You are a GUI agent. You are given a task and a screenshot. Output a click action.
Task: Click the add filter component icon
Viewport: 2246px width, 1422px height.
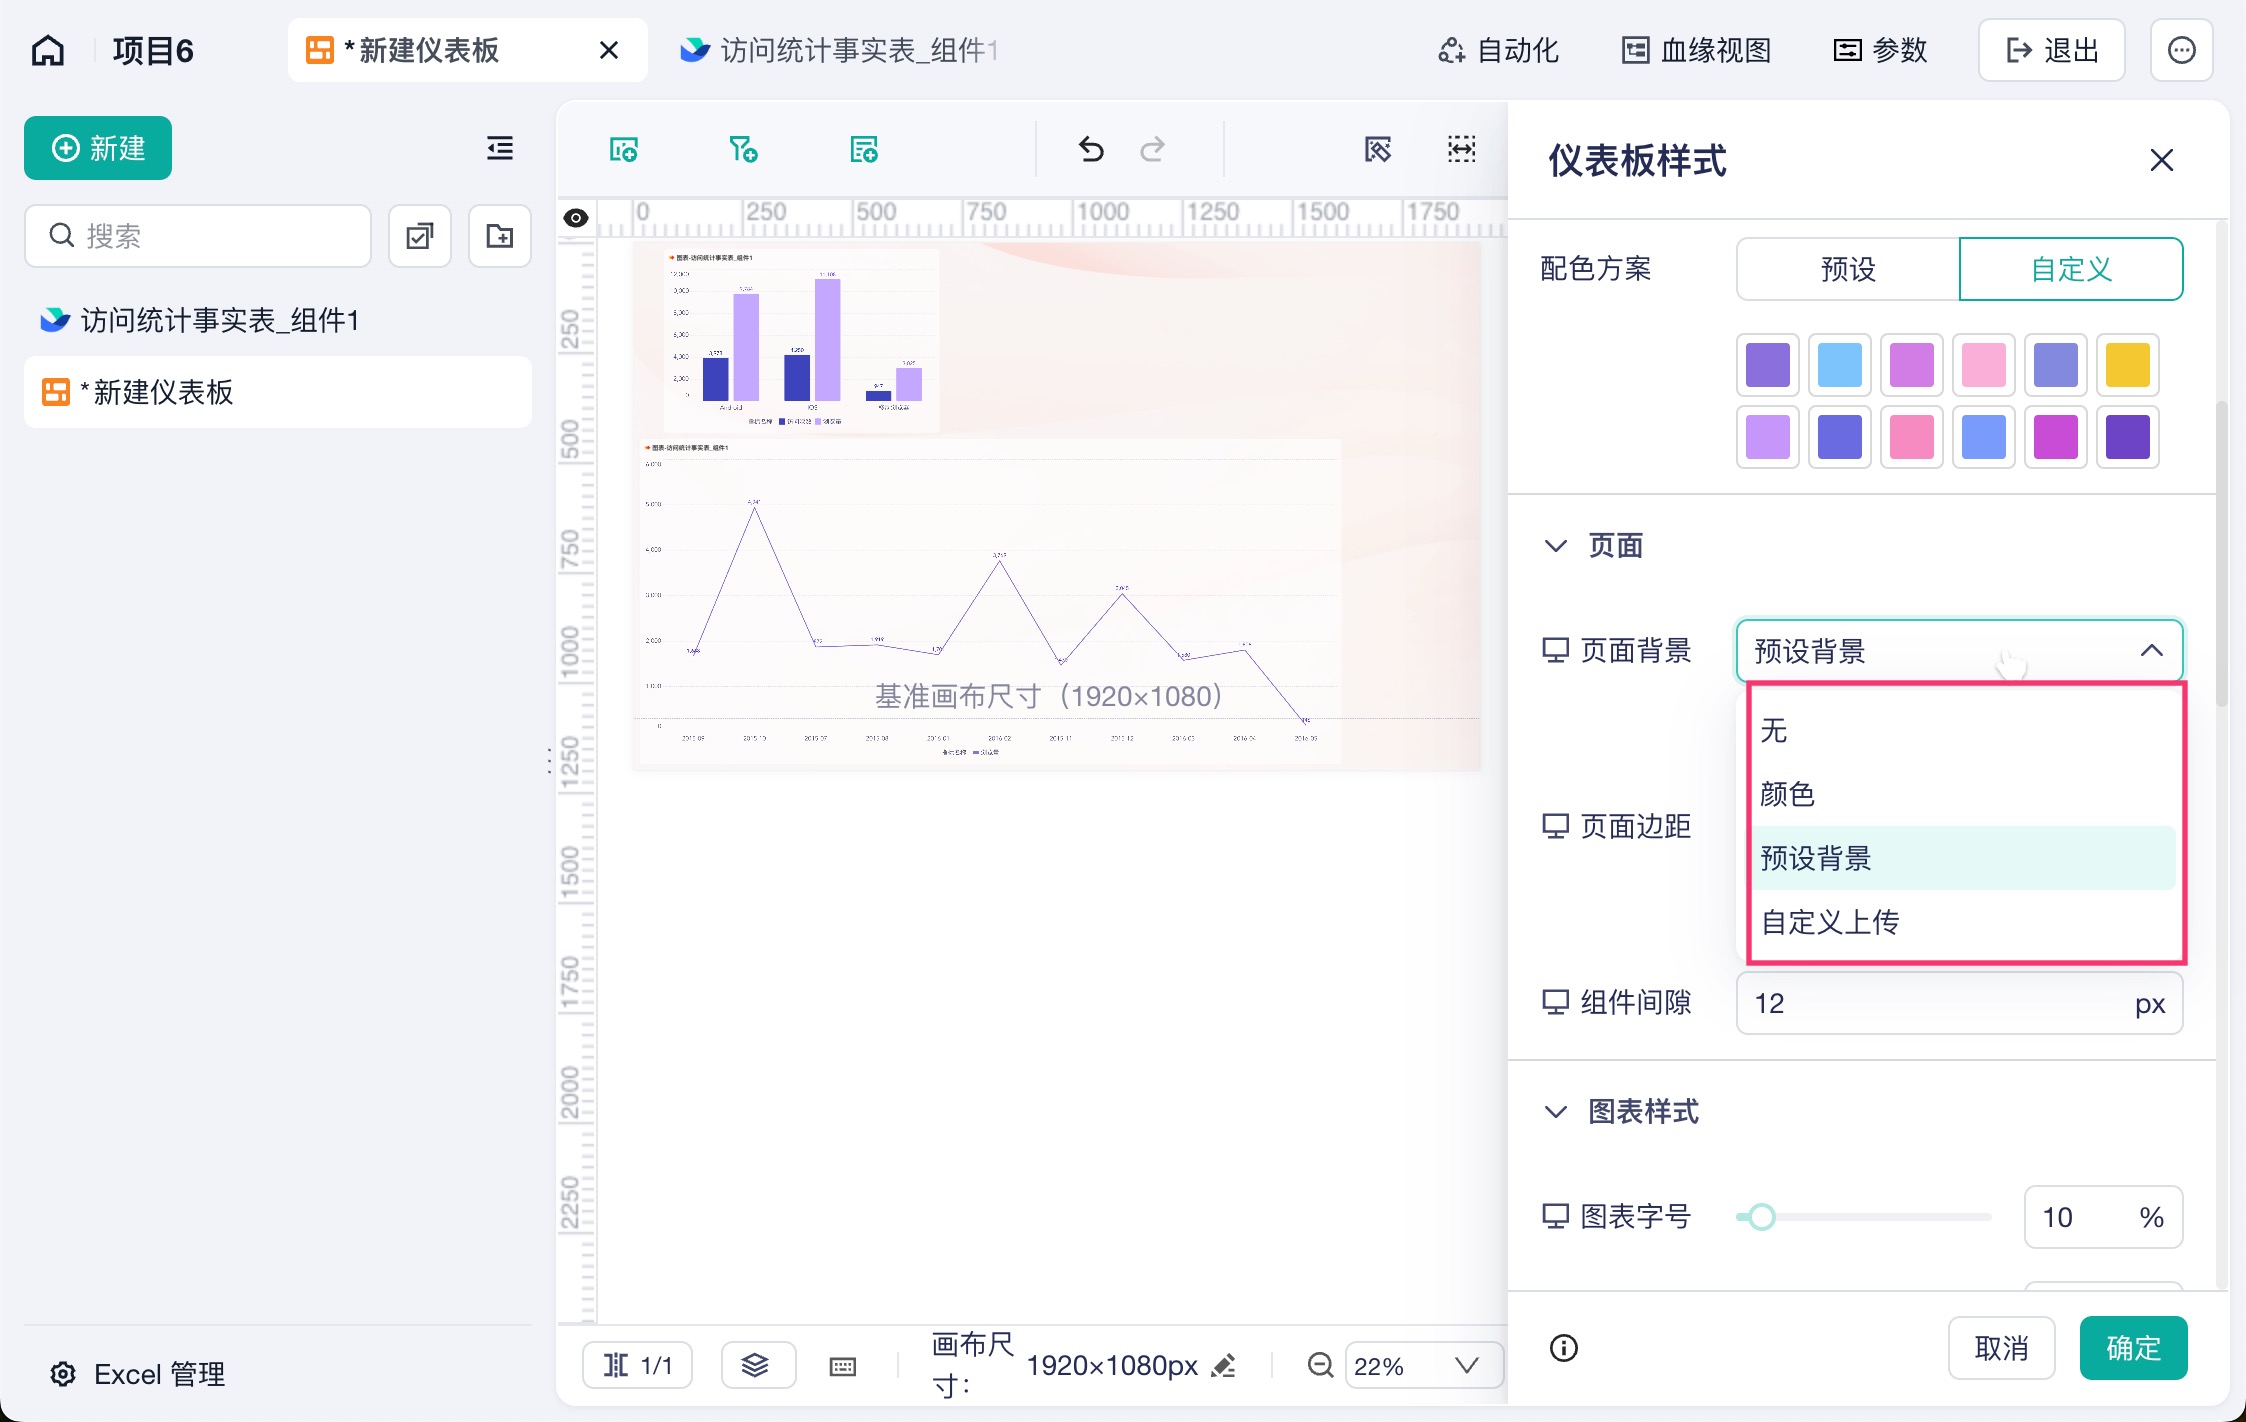[743, 150]
